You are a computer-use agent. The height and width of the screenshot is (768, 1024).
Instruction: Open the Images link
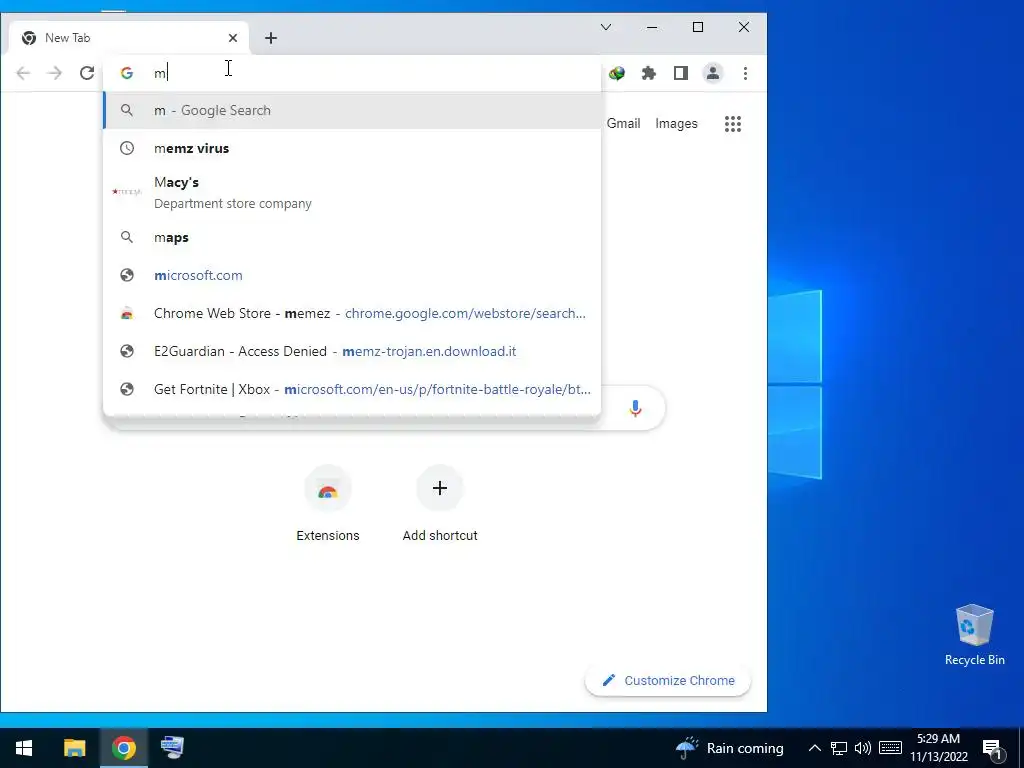[x=676, y=123]
